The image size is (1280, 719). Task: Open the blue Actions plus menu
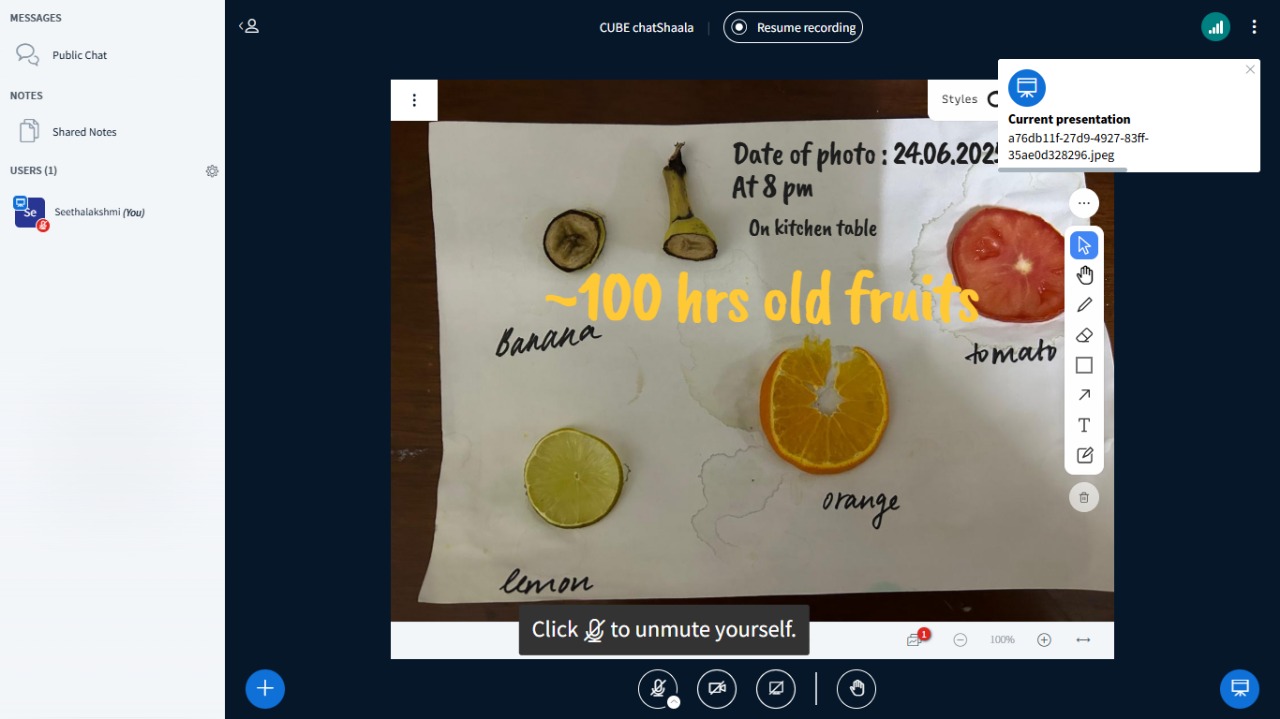pos(265,688)
